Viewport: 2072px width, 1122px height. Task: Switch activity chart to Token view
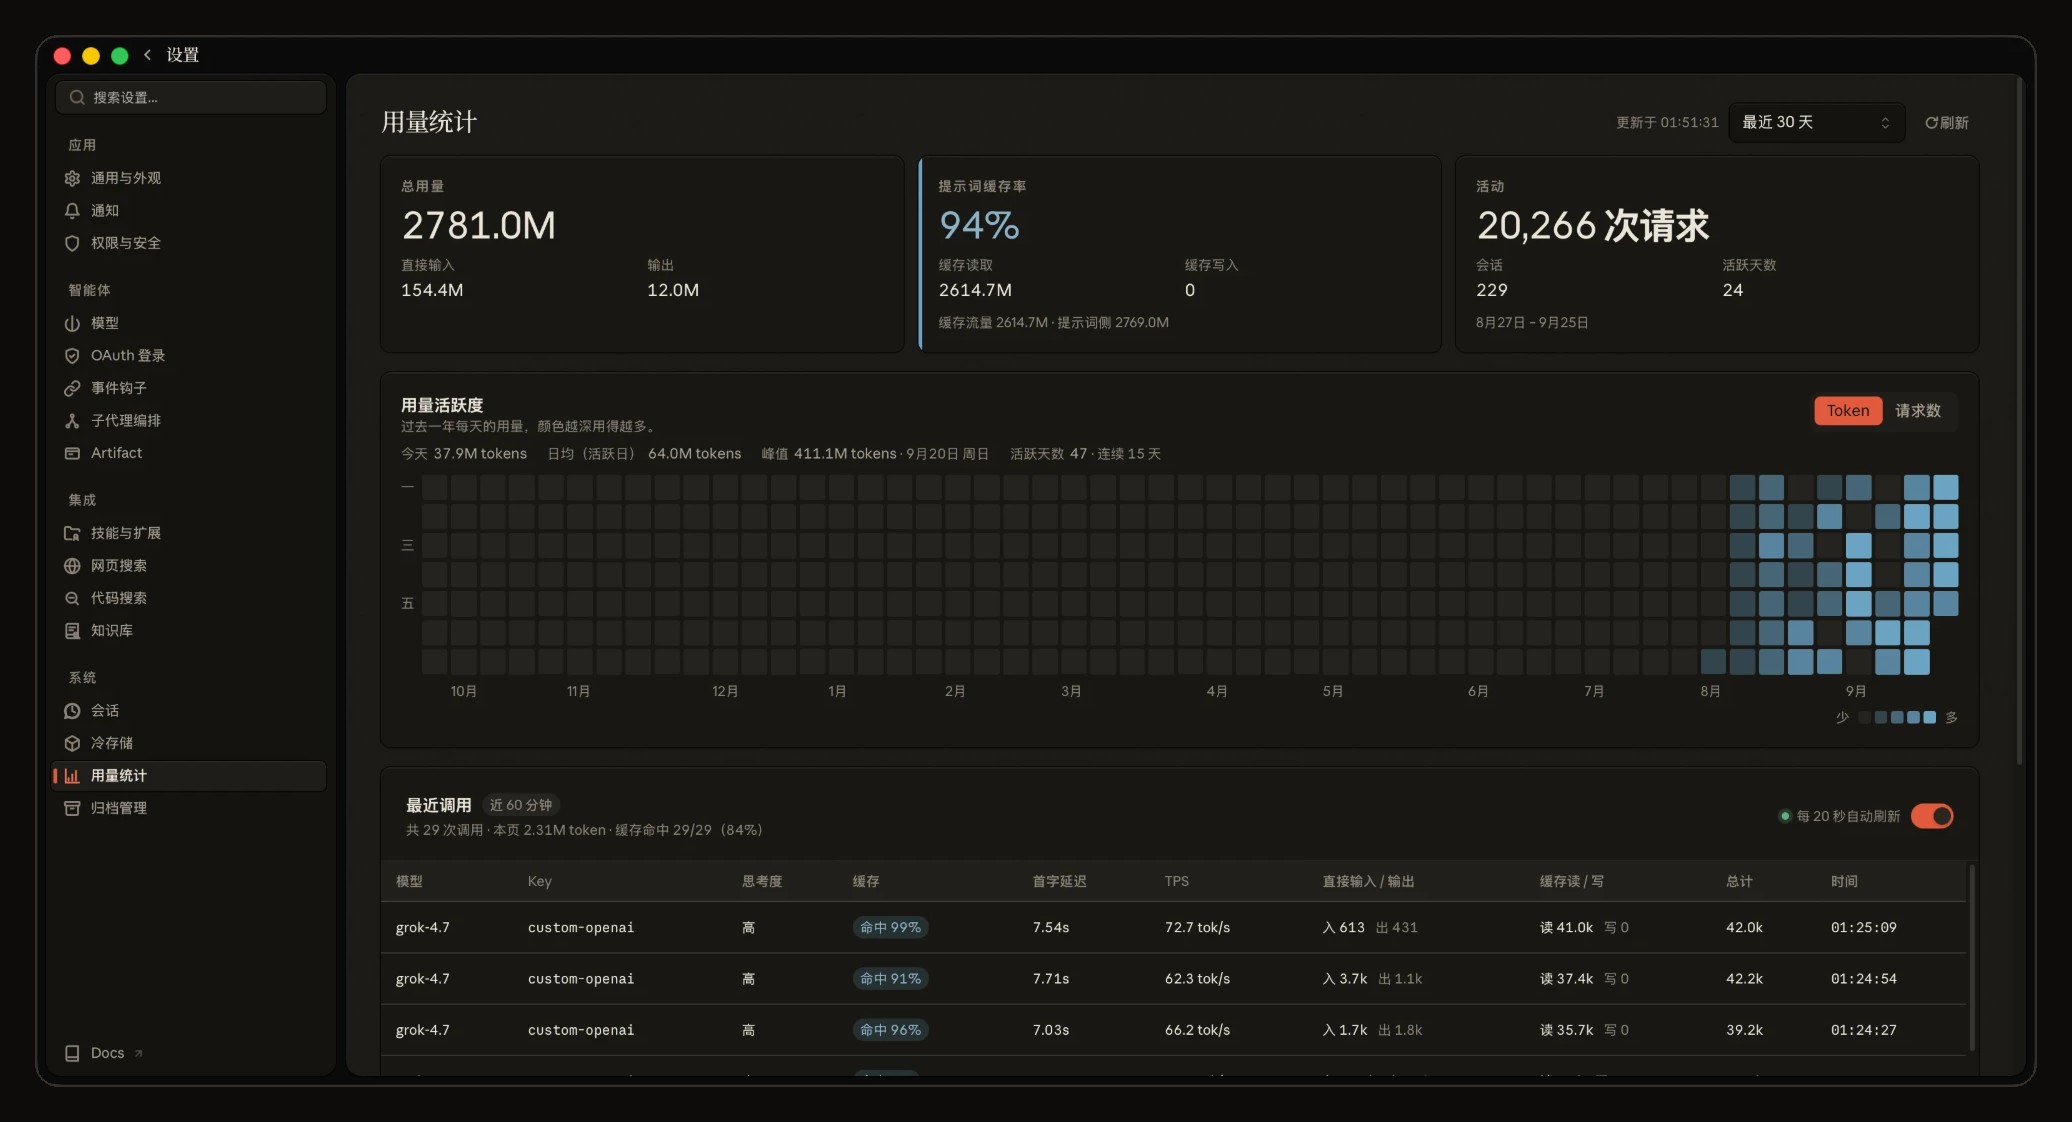[1847, 411]
